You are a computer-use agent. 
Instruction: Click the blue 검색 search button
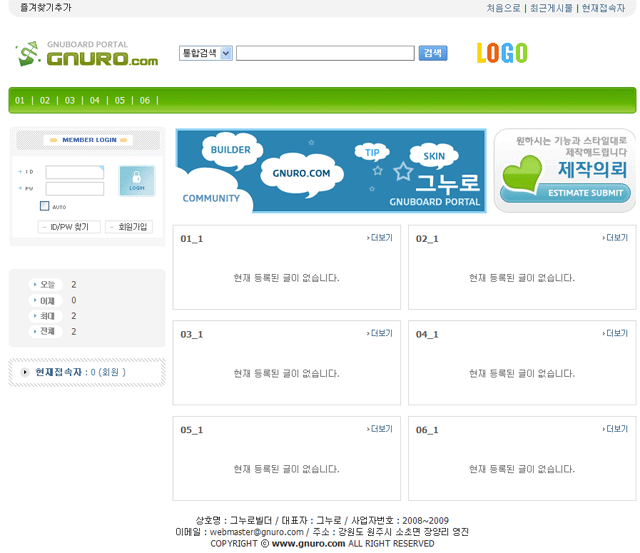point(433,53)
